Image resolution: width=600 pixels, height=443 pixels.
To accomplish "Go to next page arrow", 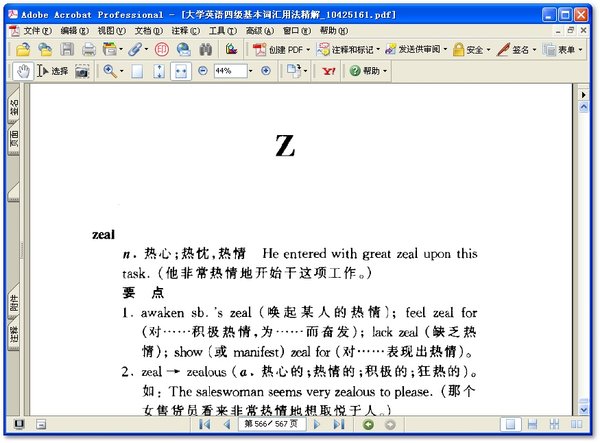I will [x=317, y=424].
